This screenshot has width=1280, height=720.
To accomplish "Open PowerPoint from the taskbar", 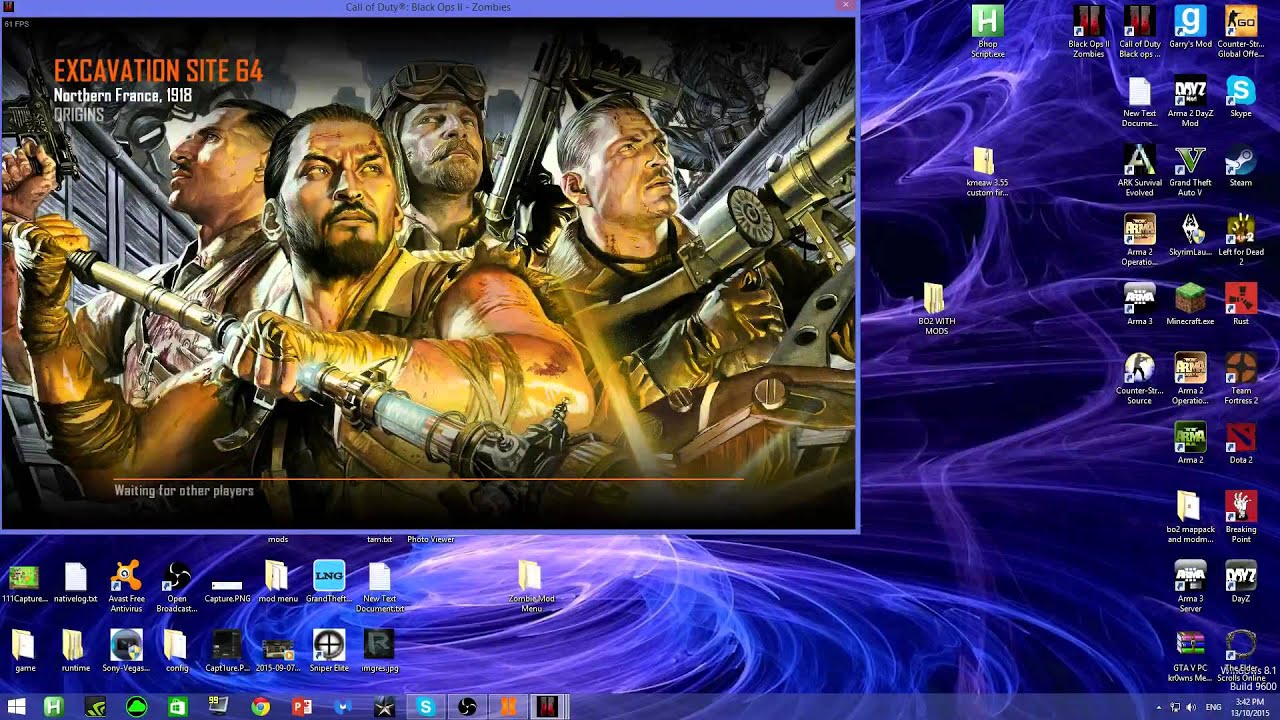I will click(x=302, y=707).
